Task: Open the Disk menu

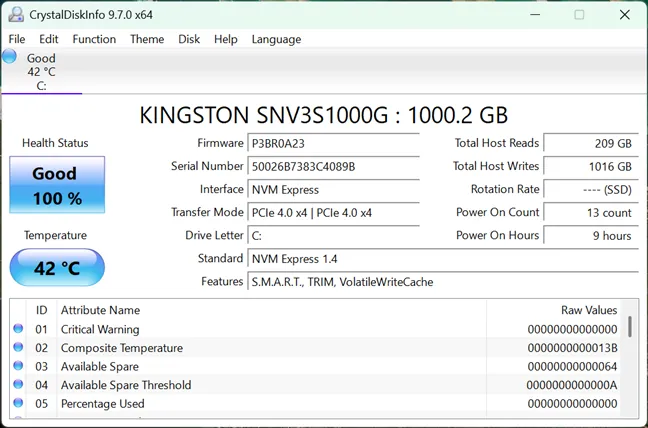Action: coord(189,39)
